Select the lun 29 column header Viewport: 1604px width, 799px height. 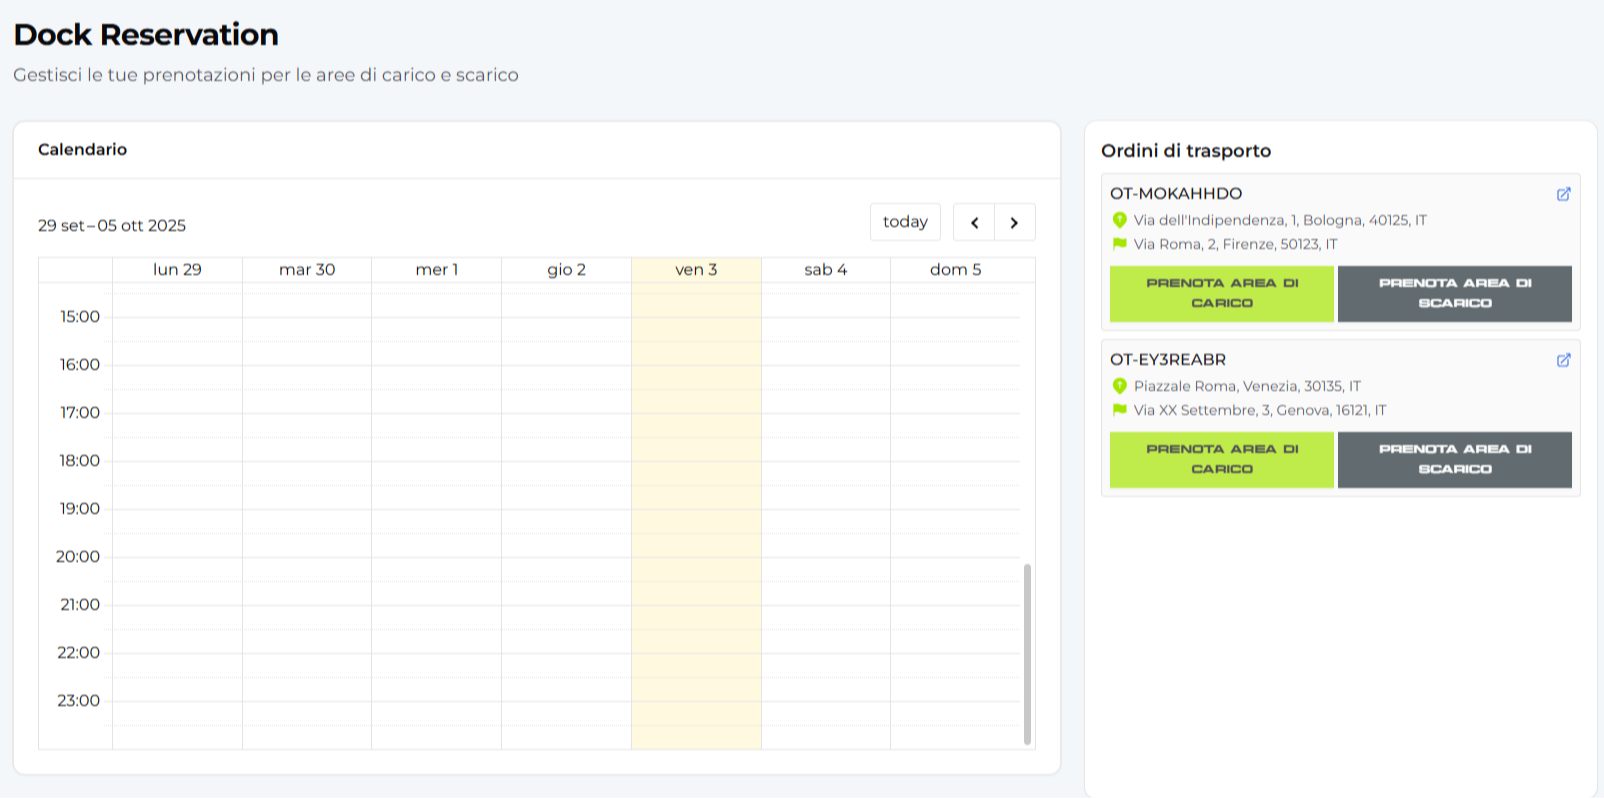coord(177,270)
